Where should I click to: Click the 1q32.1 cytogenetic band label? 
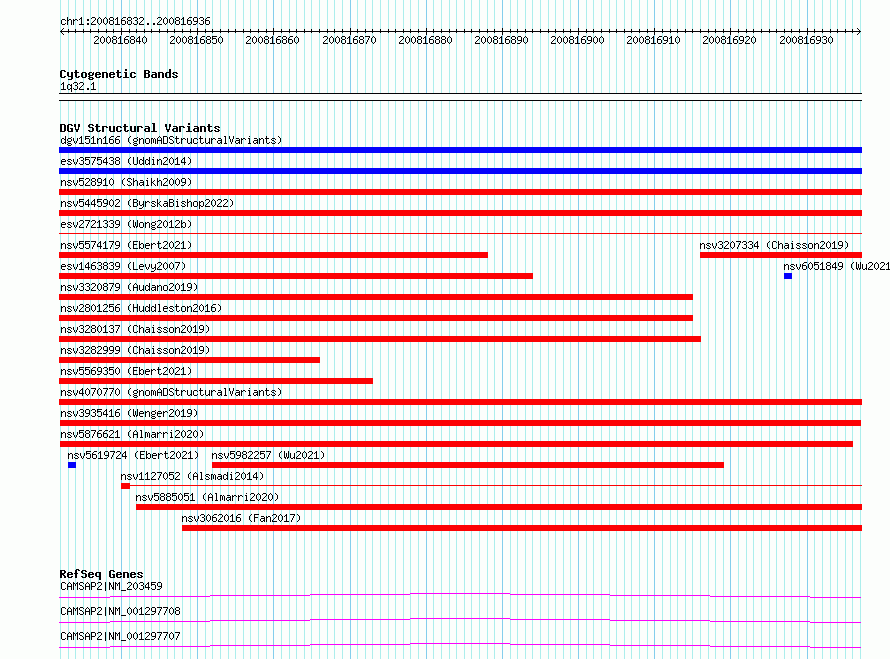pos(78,86)
